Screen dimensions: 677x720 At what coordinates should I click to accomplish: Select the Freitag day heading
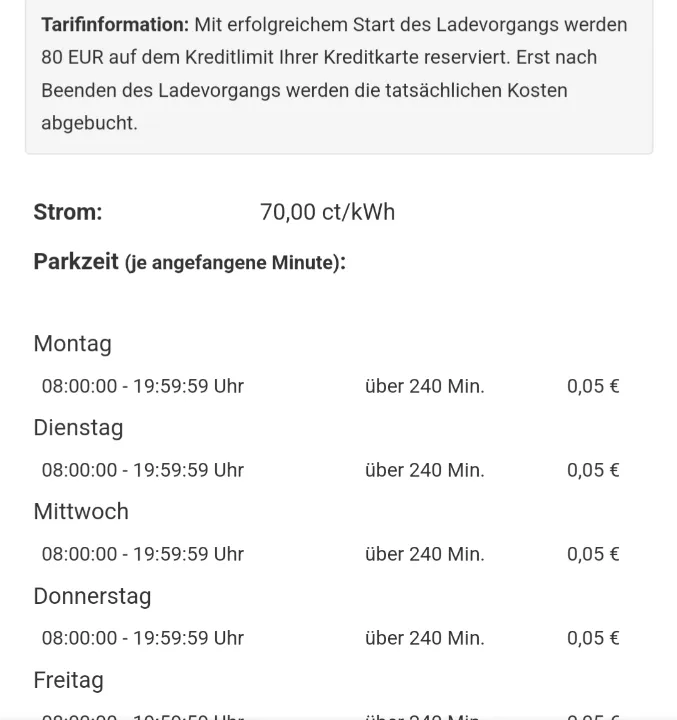click(68, 681)
